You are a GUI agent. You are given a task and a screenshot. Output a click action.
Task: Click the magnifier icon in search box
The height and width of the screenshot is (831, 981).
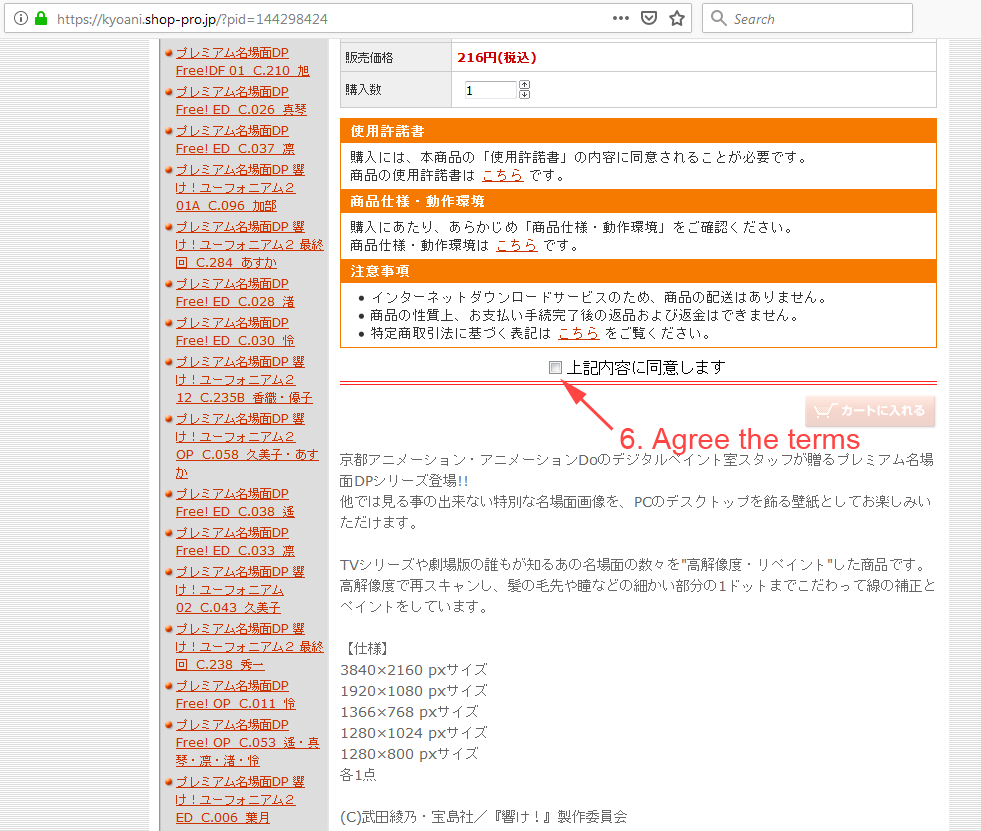[719, 18]
